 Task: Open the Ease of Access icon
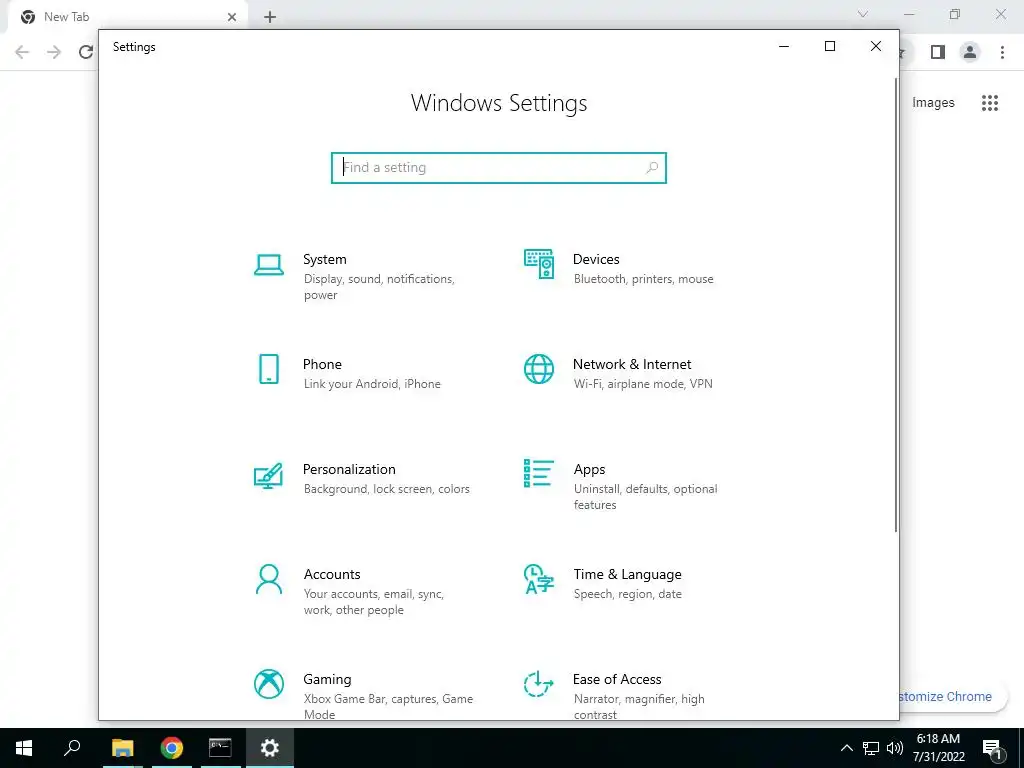pyautogui.click(x=539, y=684)
